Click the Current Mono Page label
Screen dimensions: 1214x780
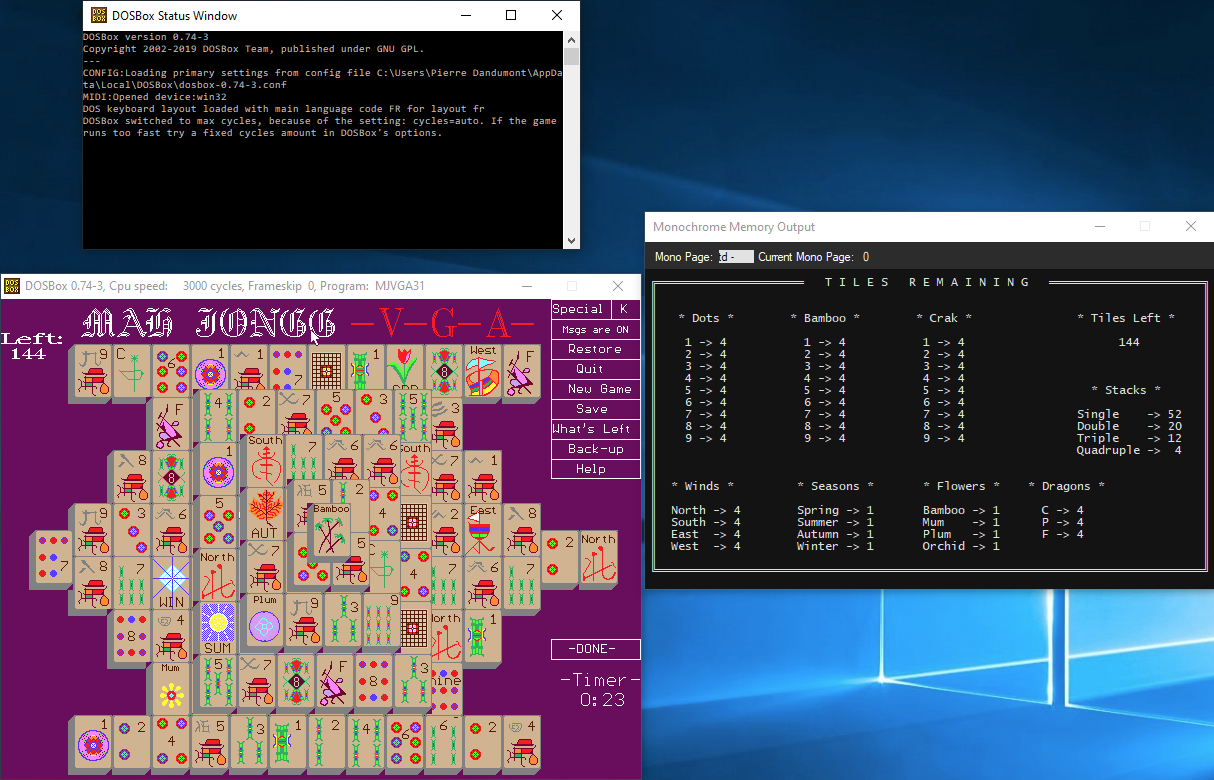806,257
